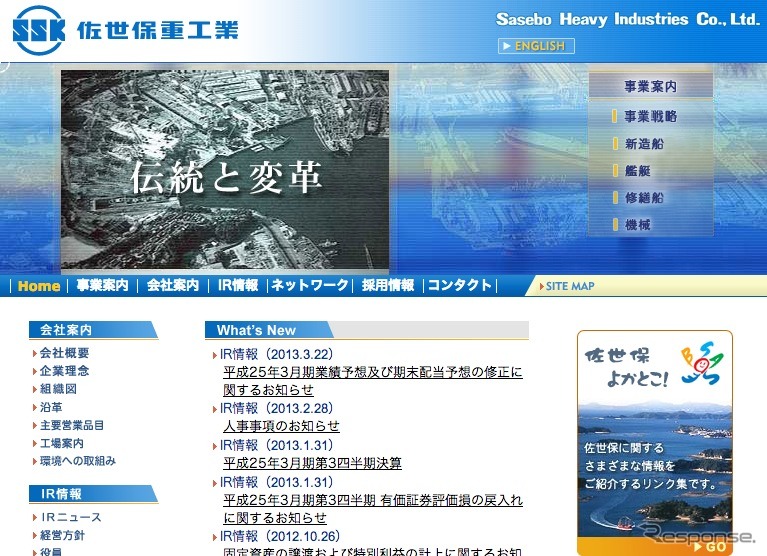Open 機械 in the business menu
767x556 pixels.
(x=637, y=225)
